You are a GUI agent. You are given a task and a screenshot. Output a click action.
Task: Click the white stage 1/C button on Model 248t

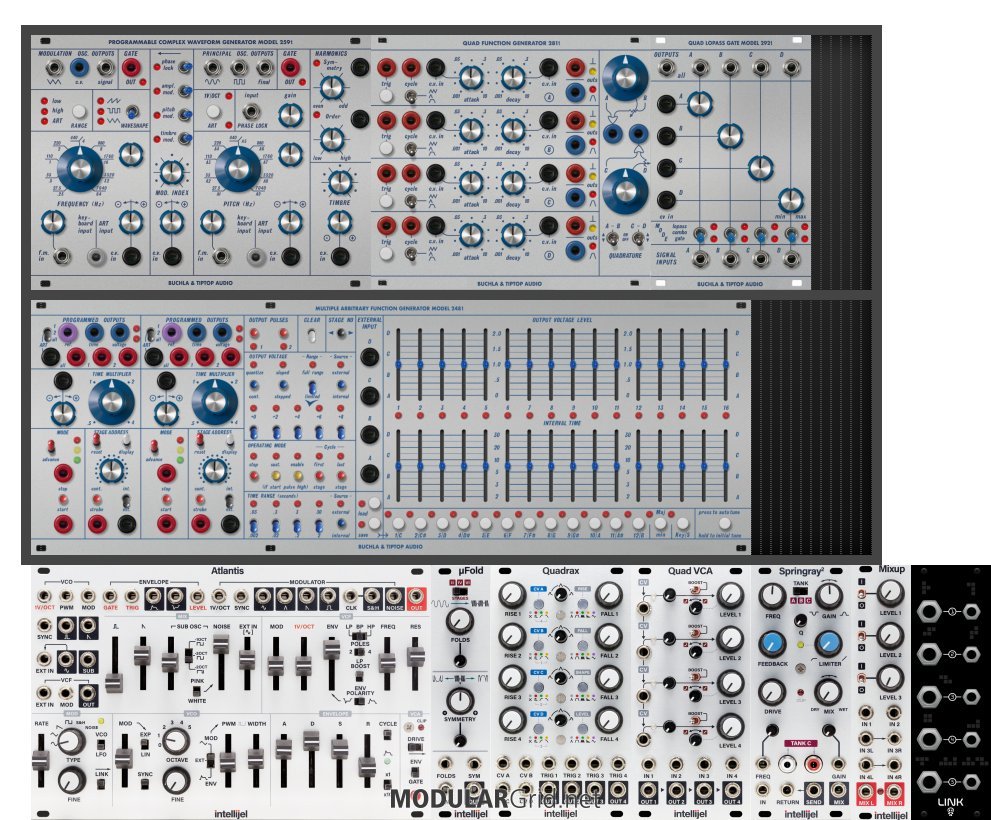click(398, 523)
